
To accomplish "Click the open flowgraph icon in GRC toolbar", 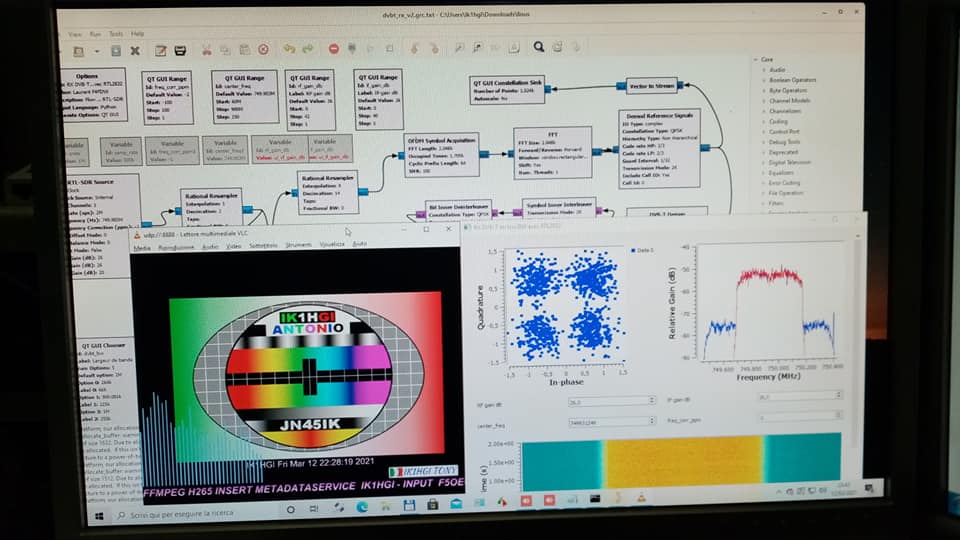I will coord(78,51).
